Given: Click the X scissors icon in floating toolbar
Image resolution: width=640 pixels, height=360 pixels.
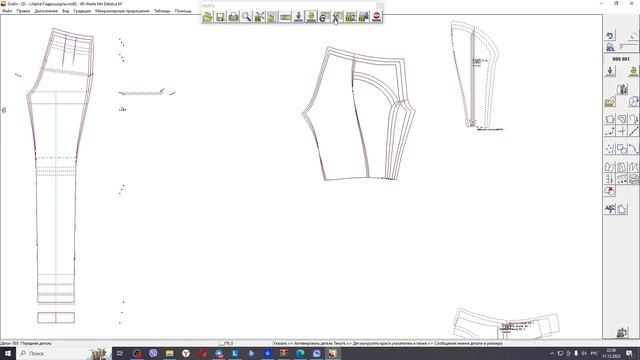Looking at the screenshot, I should pos(338,17).
